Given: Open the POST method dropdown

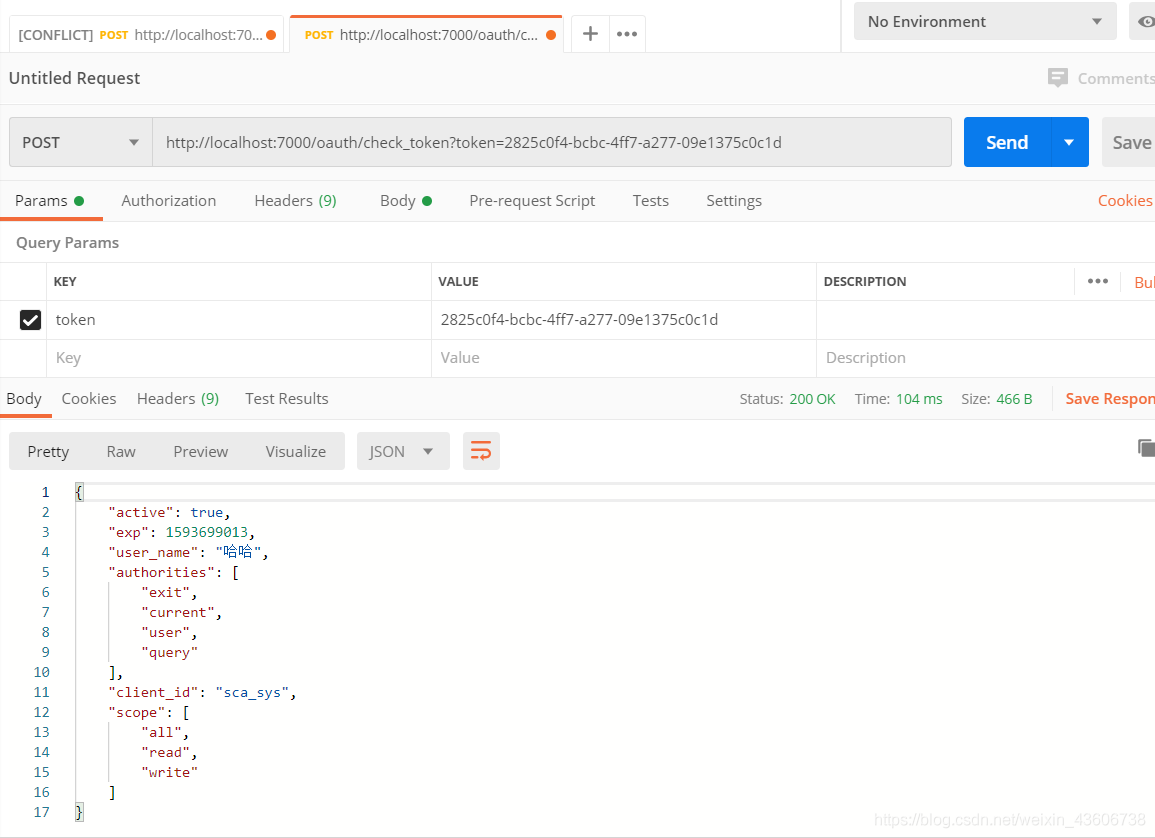Looking at the screenshot, I should pos(80,142).
